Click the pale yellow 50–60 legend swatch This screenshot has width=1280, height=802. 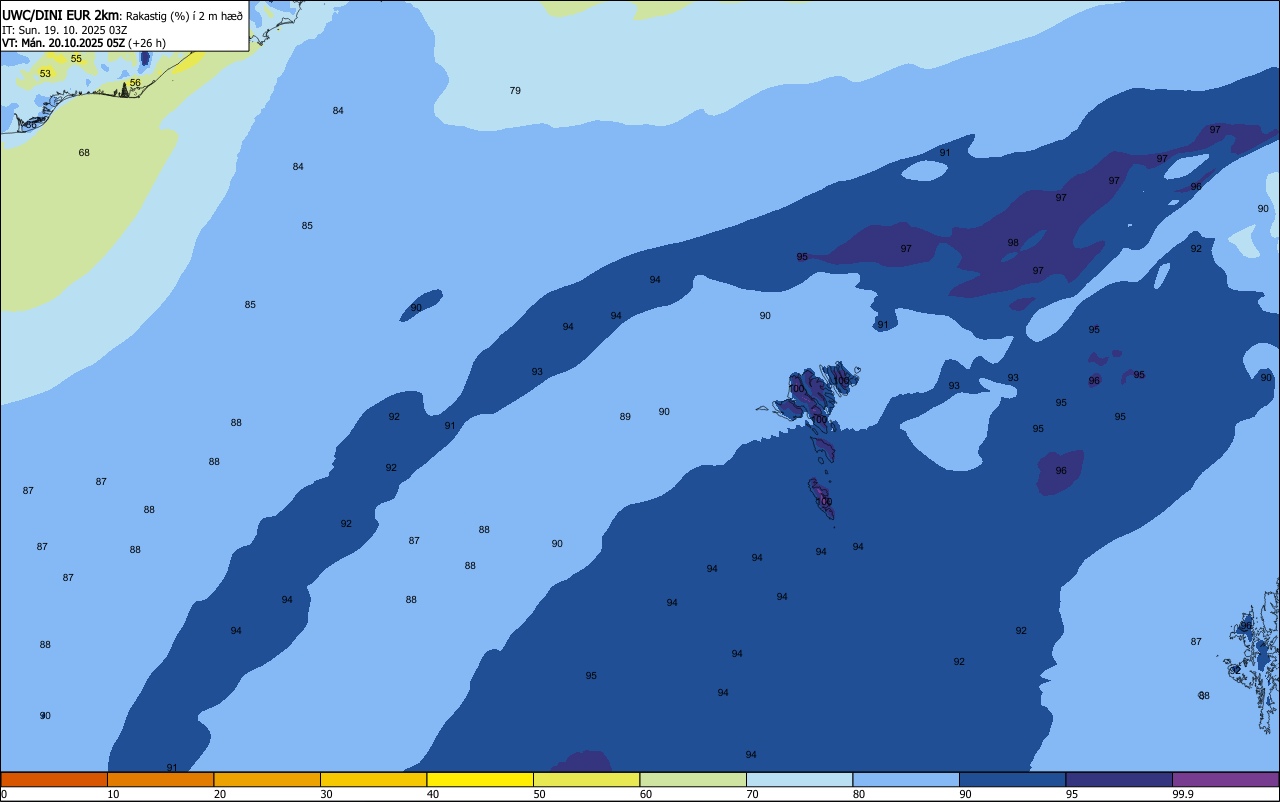pyautogui.click(x=586, y=779)
